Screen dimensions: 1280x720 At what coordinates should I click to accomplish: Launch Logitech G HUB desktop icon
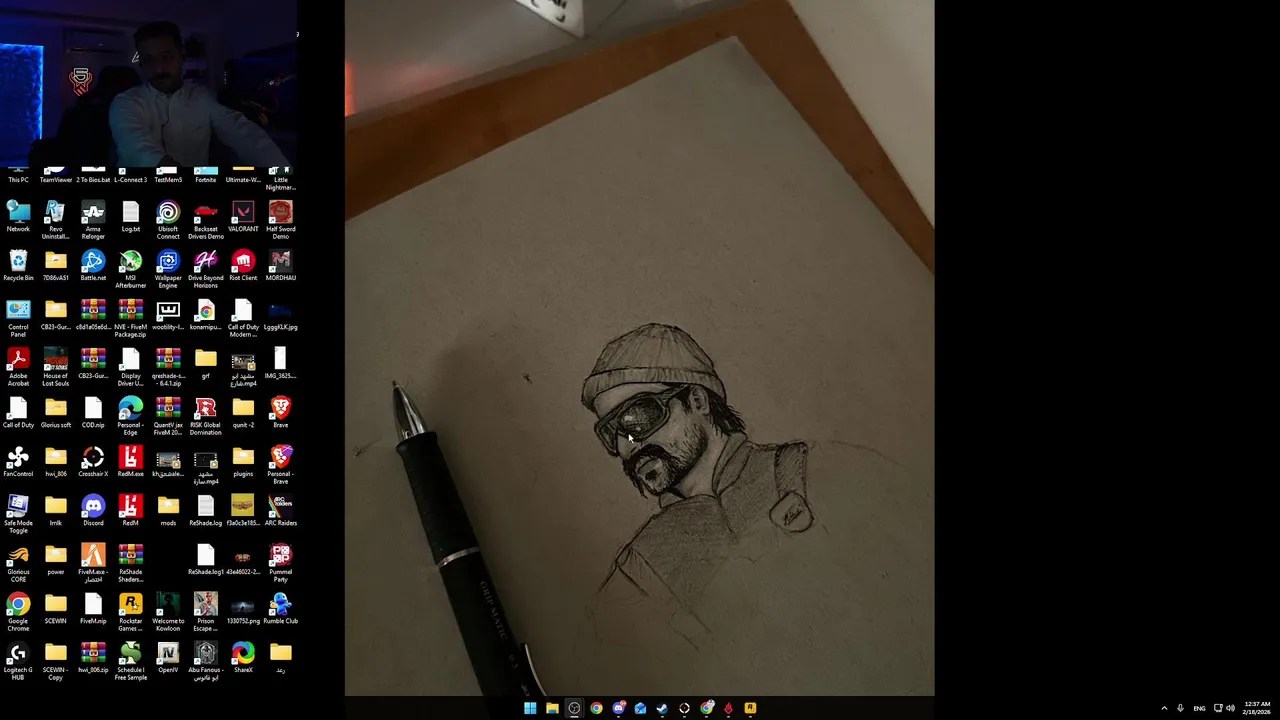coord(18,661)
